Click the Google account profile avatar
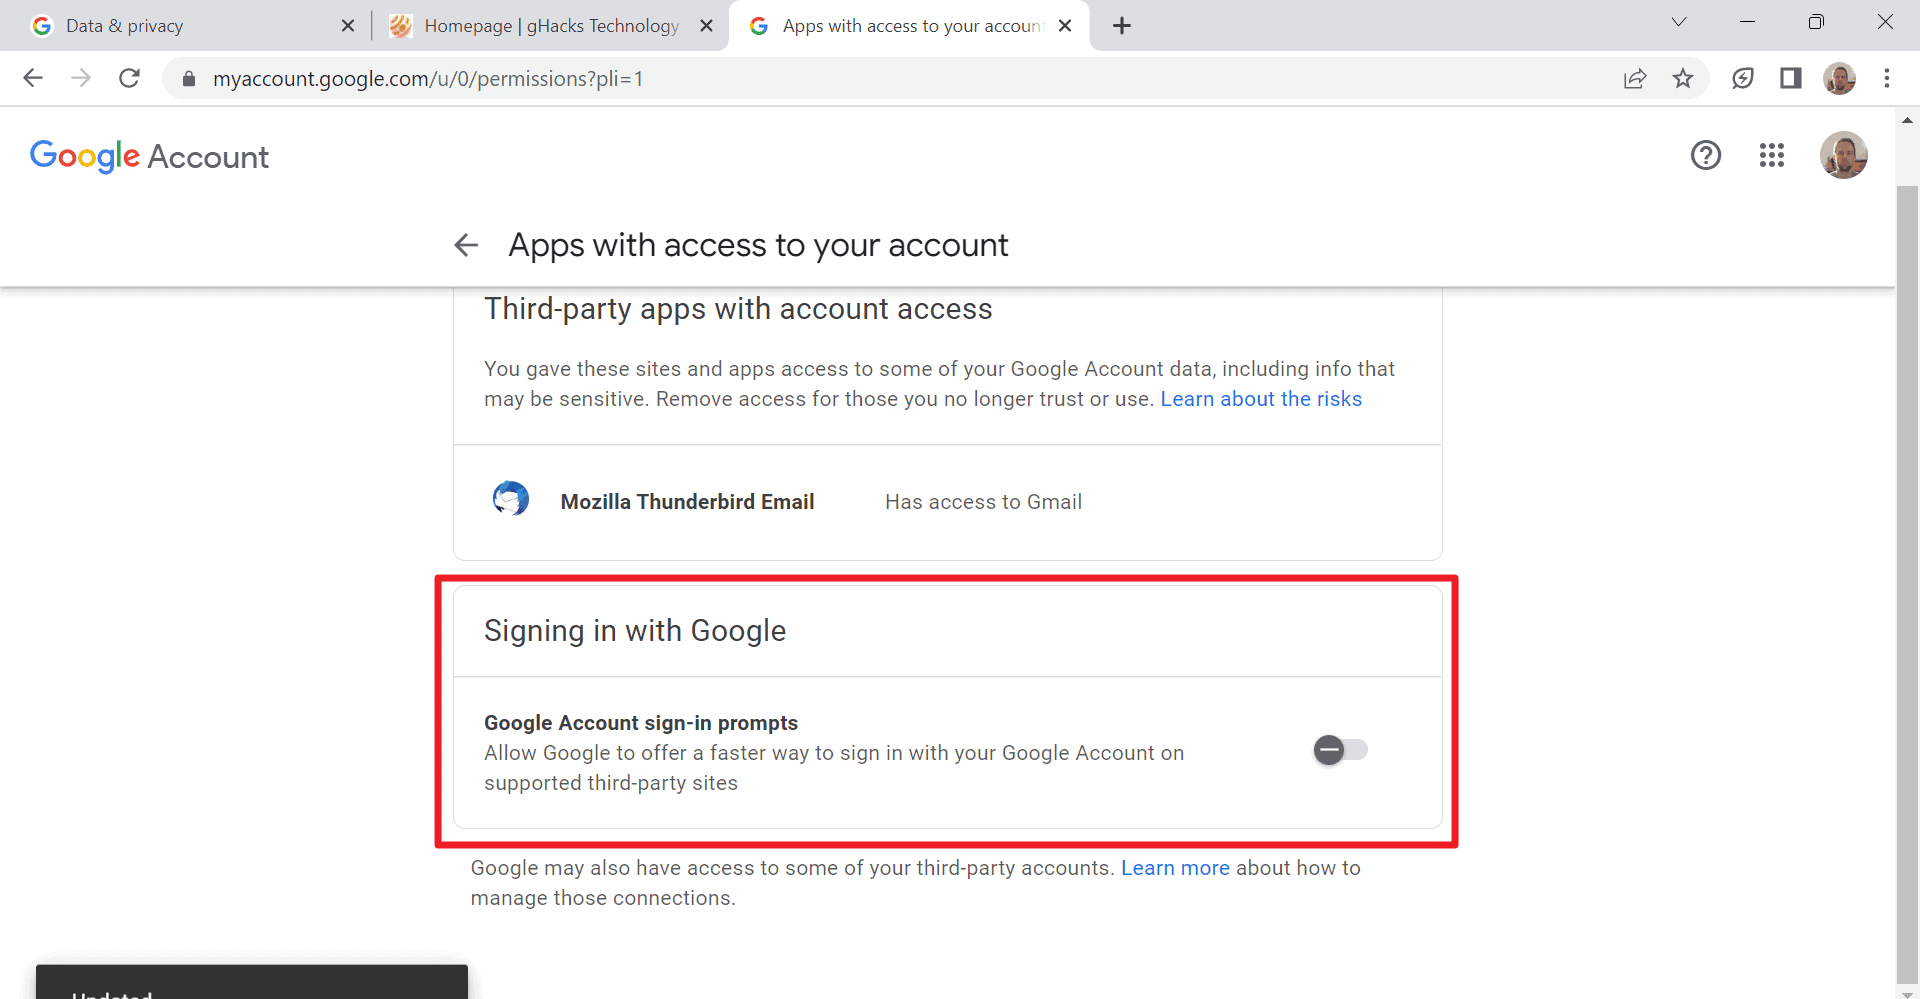The width and height of the screenshot is (1920, 999). [1843, 155]
